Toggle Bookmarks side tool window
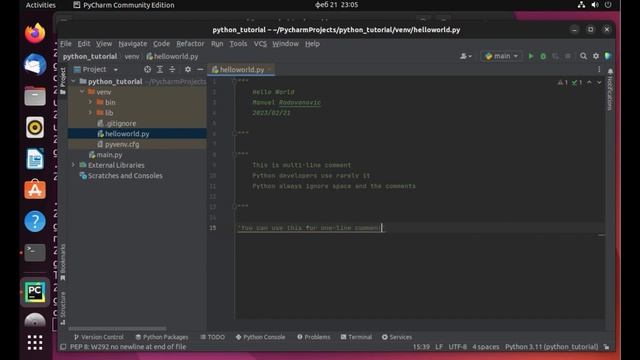Viewport: 640px width, 360px height. [63, 262]
